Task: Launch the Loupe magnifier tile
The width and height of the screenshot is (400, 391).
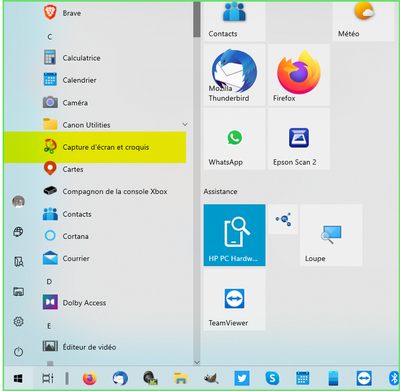Action: 331,235
